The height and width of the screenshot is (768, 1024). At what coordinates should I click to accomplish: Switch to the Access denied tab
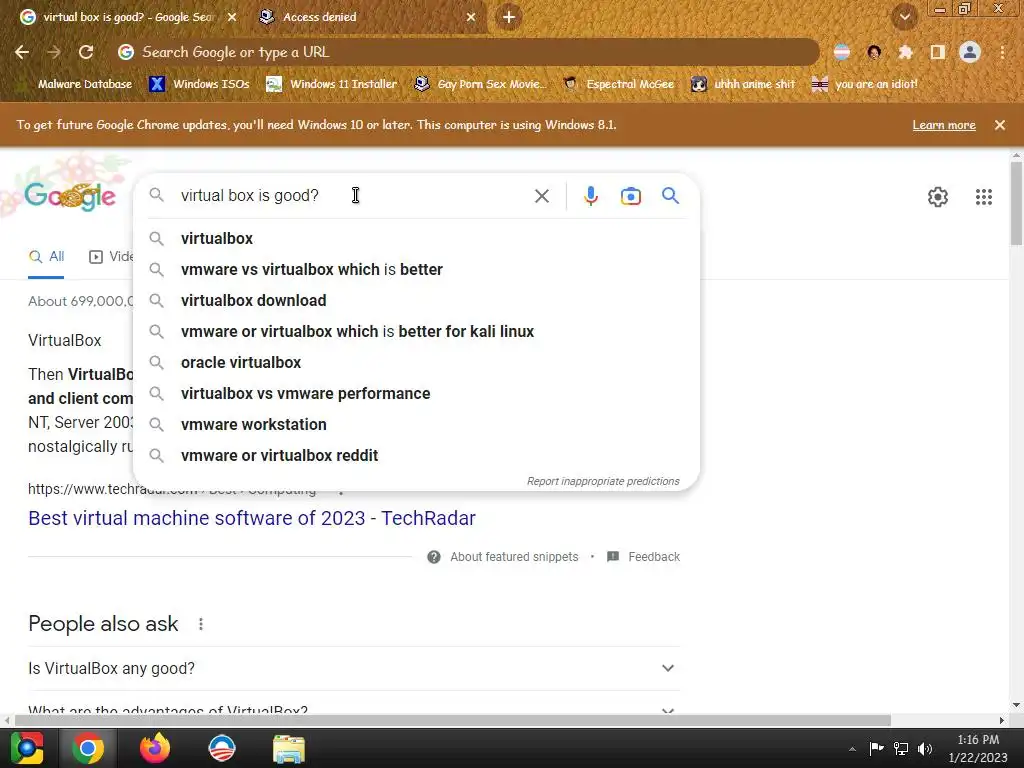point(366,17)
